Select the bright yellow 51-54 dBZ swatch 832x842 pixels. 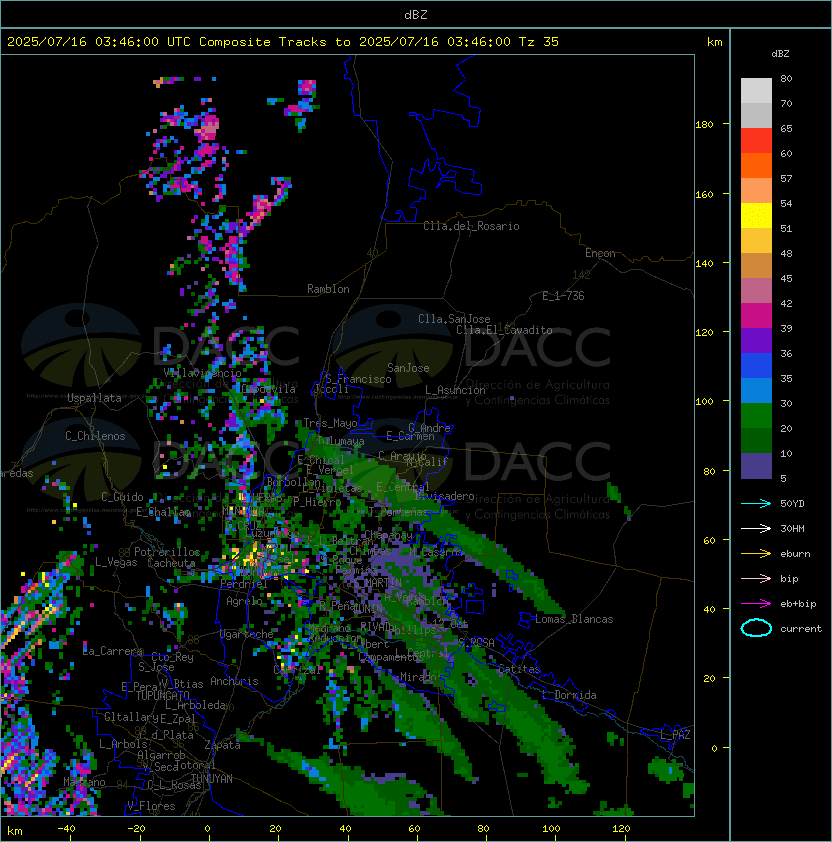pos(756,215)
